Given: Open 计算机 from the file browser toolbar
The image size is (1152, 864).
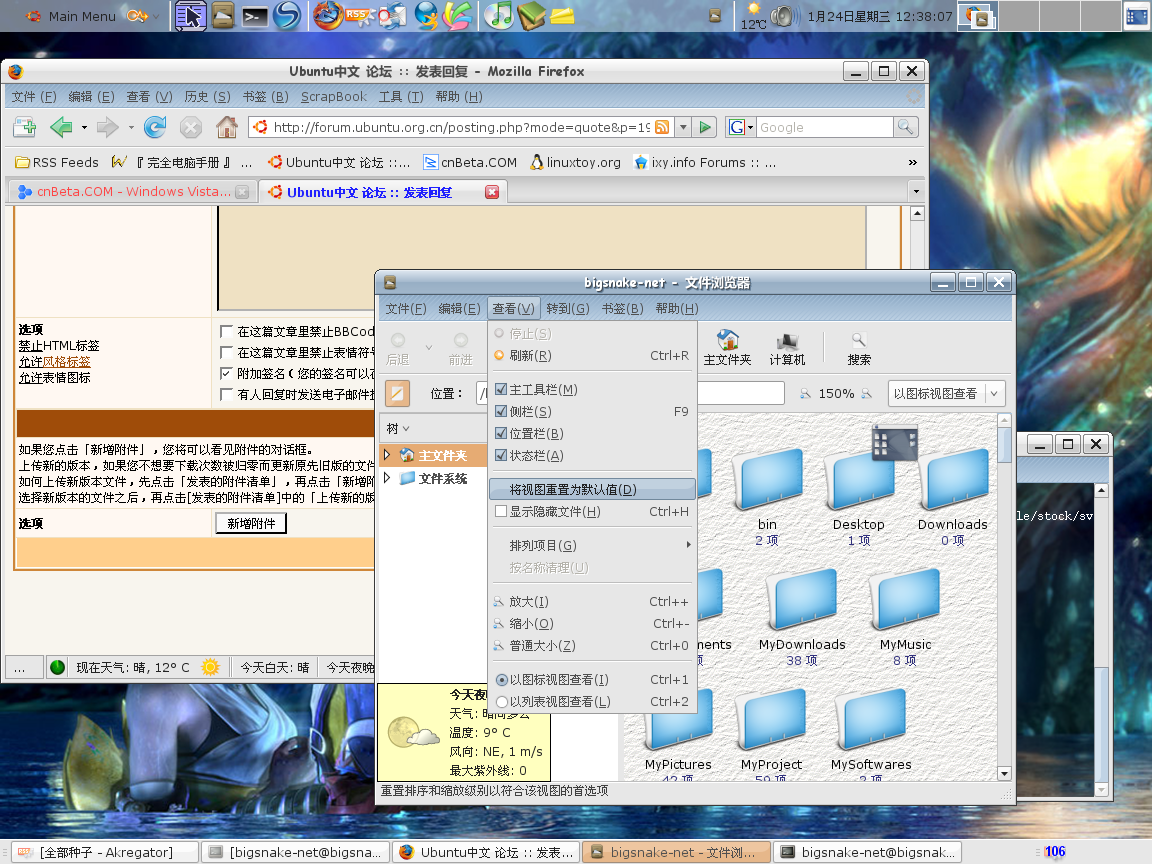Looking at the screenshot, I should (x=787, y=348).
